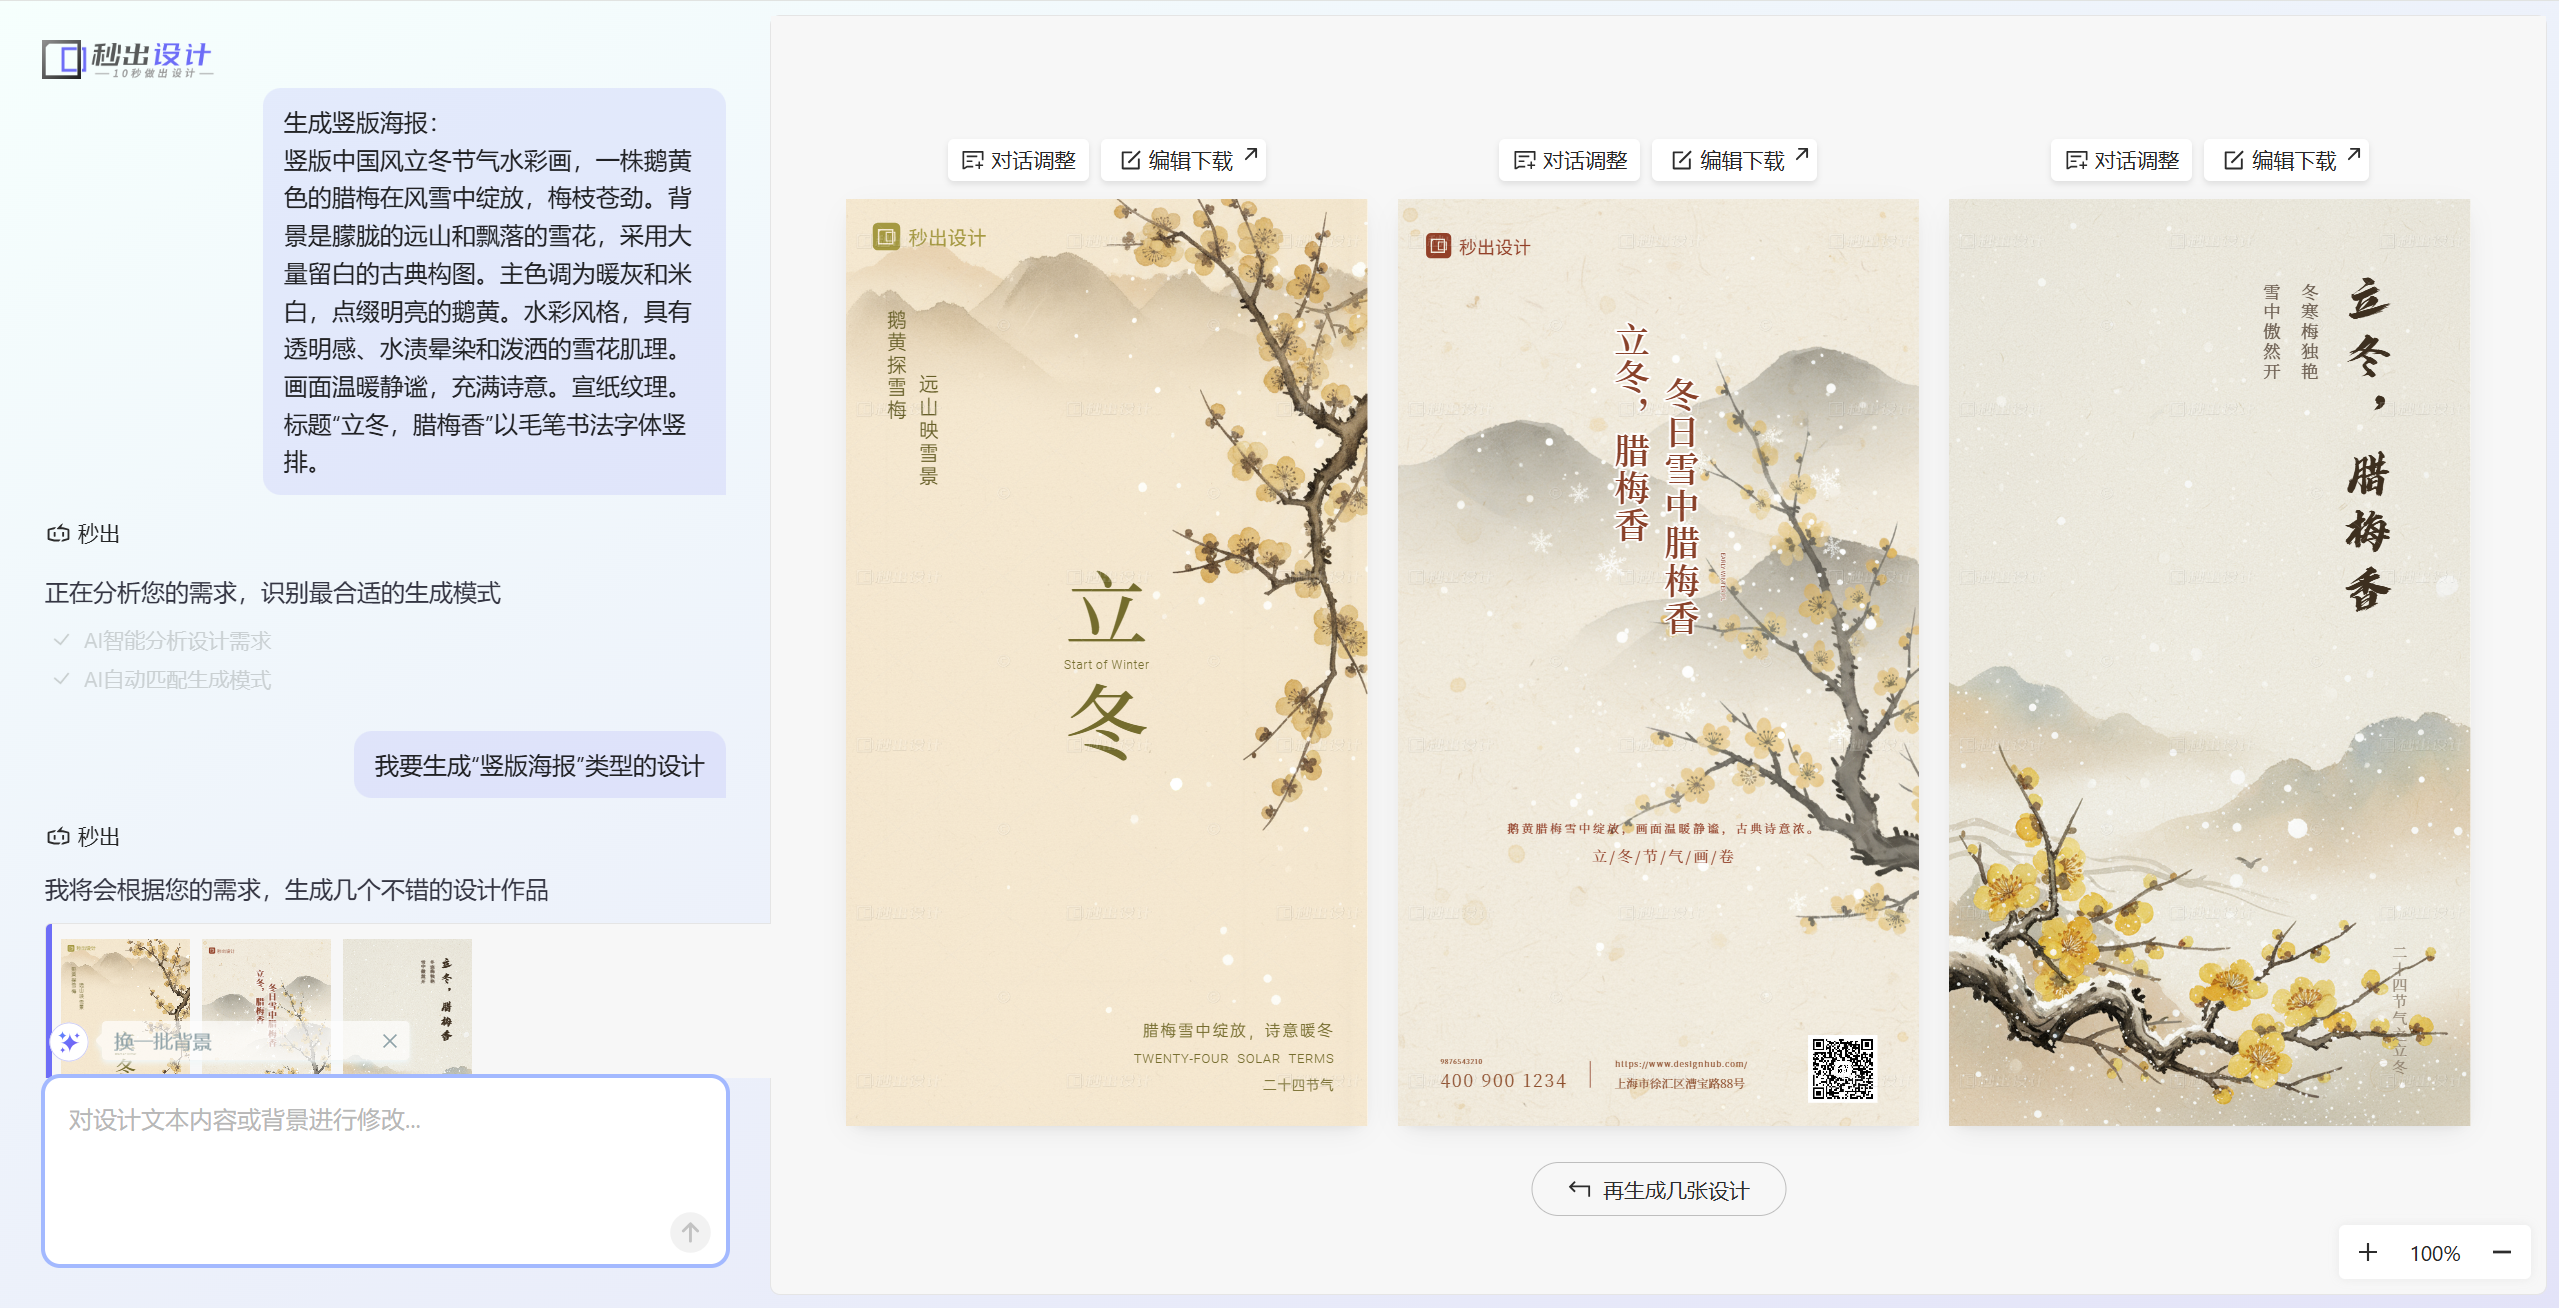Zoom out with the minus icon

click(2502, 1253)
